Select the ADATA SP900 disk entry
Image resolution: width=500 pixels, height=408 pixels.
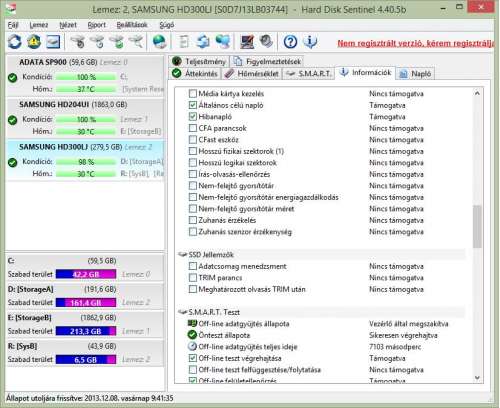tap(85, 76)
